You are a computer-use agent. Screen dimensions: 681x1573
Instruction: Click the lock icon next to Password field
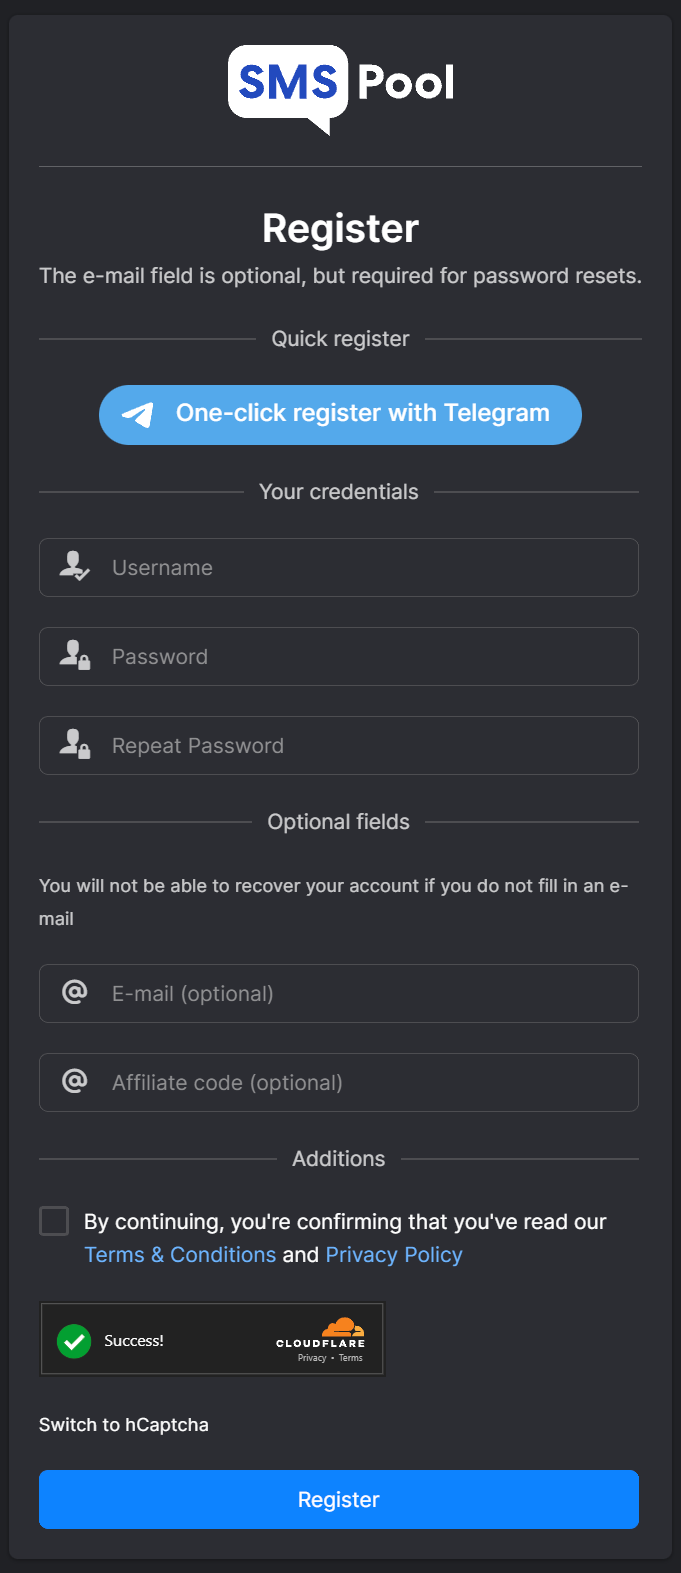[74, 656]
